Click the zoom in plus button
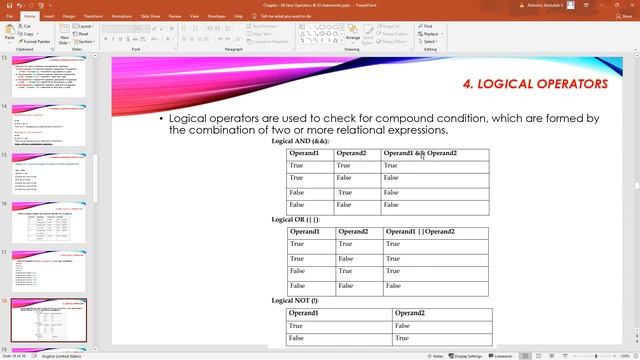 tap(614, 356)
